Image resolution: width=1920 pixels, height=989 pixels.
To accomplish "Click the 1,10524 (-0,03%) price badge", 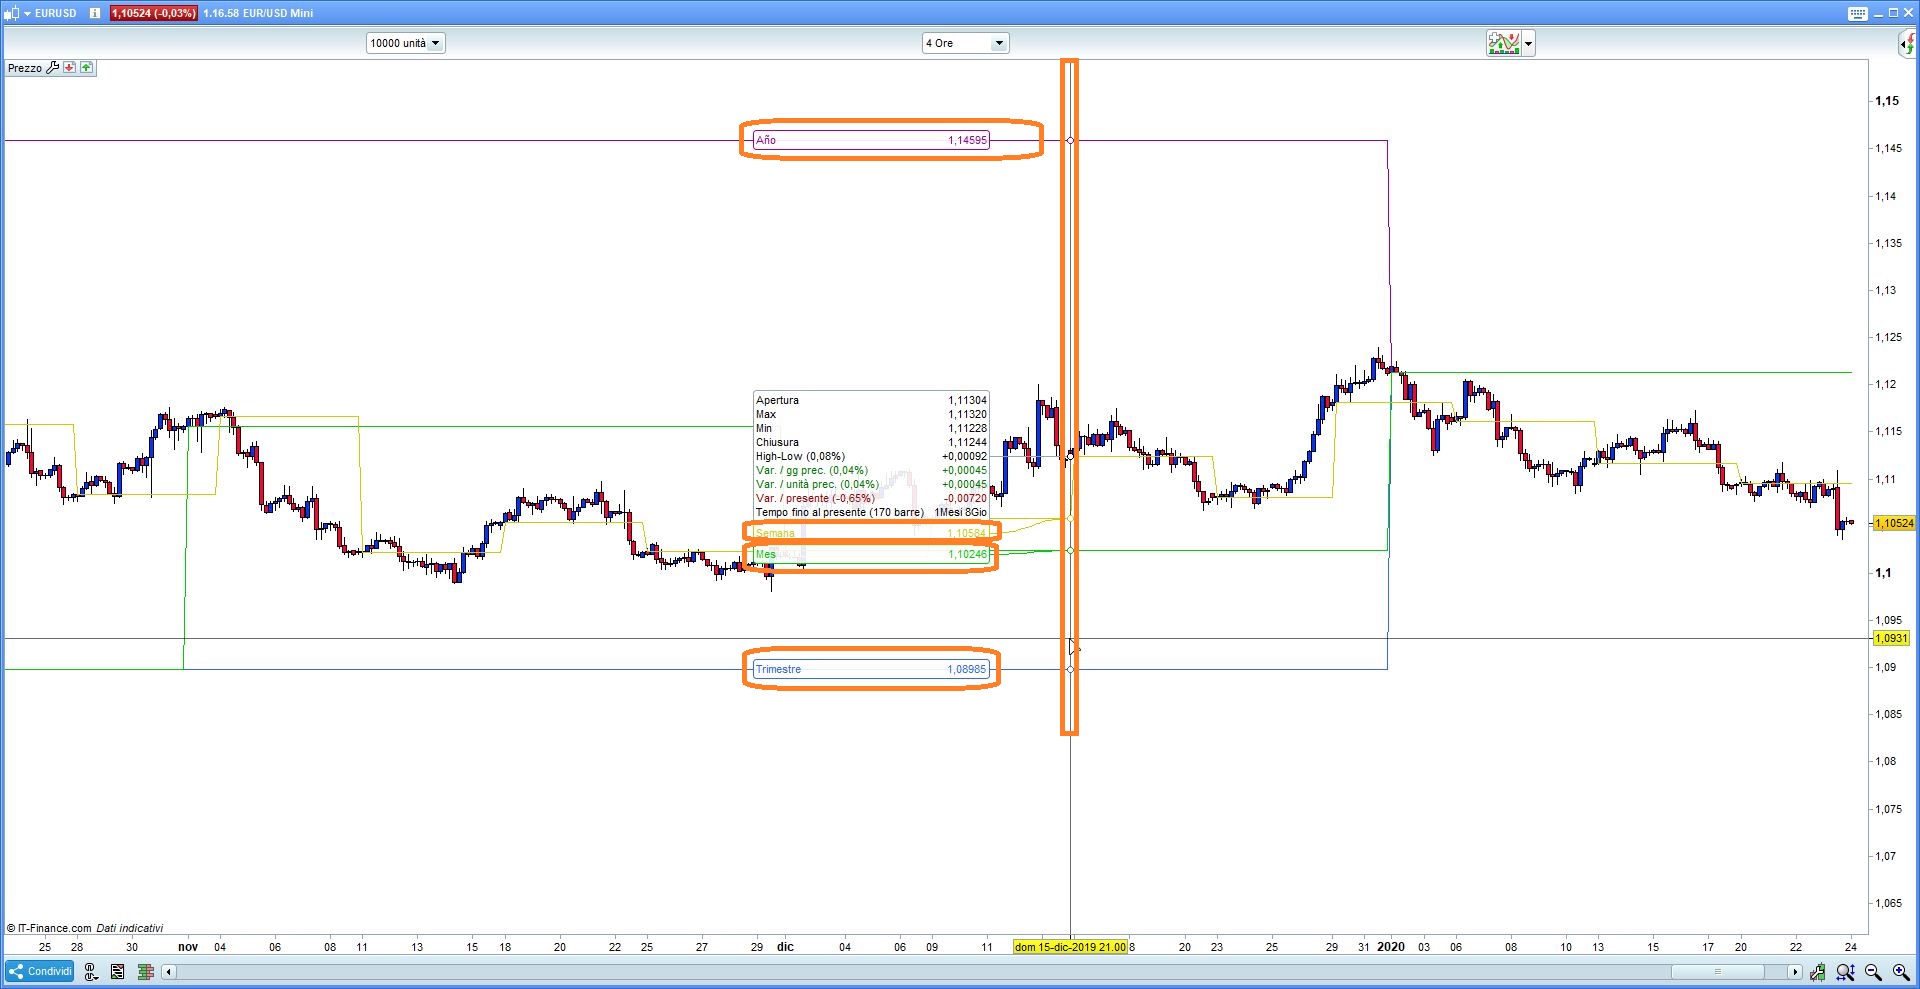I will pos(153,13).
